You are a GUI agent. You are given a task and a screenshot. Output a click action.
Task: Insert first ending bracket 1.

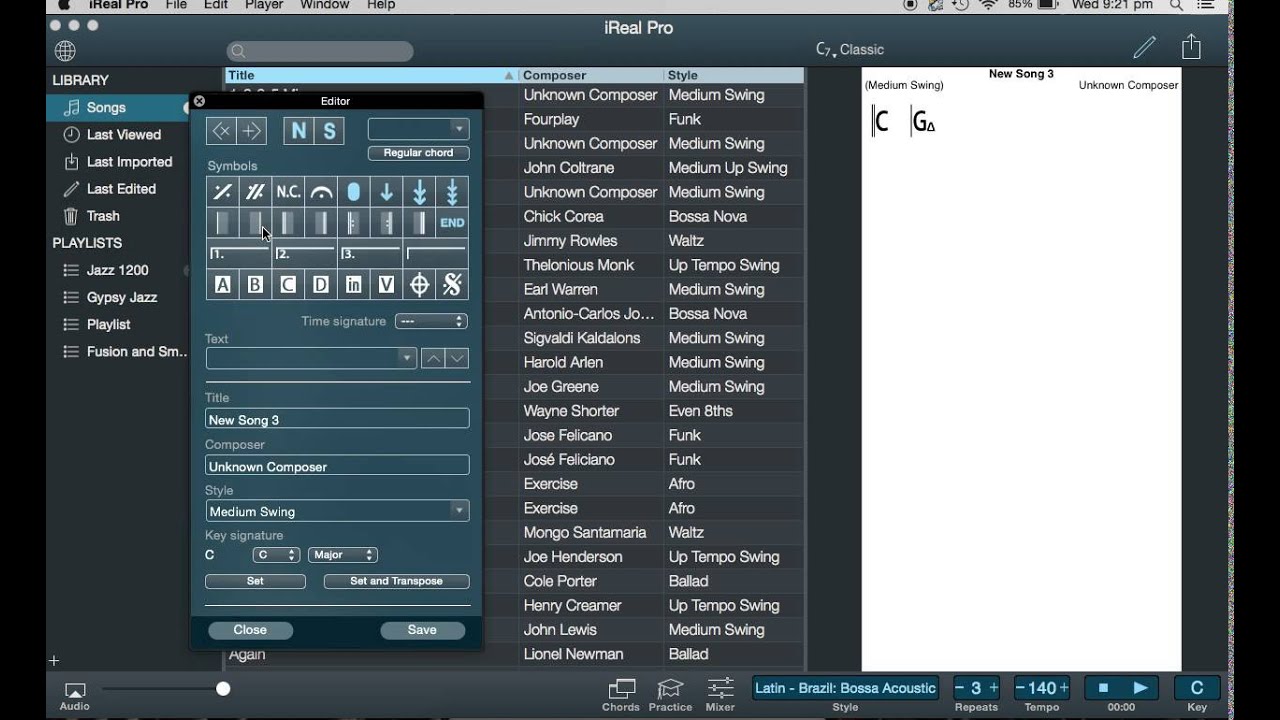coord(240,254)
